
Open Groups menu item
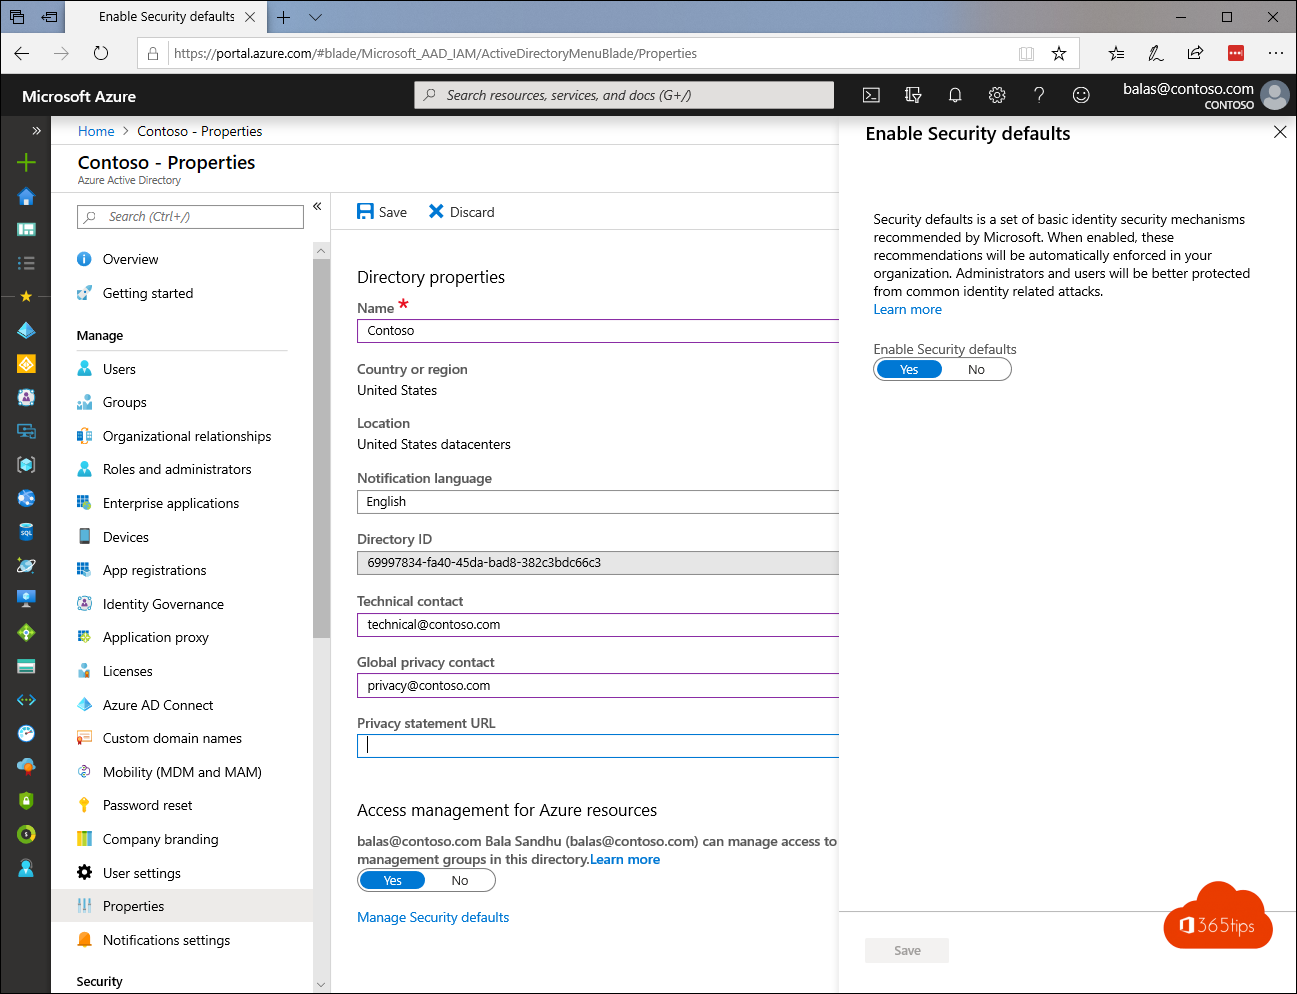tap(124, 402)
